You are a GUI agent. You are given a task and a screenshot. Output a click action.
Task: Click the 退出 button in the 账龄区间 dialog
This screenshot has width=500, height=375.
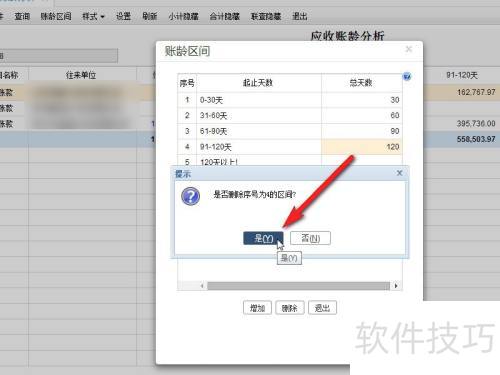click(x=322, y=308)
